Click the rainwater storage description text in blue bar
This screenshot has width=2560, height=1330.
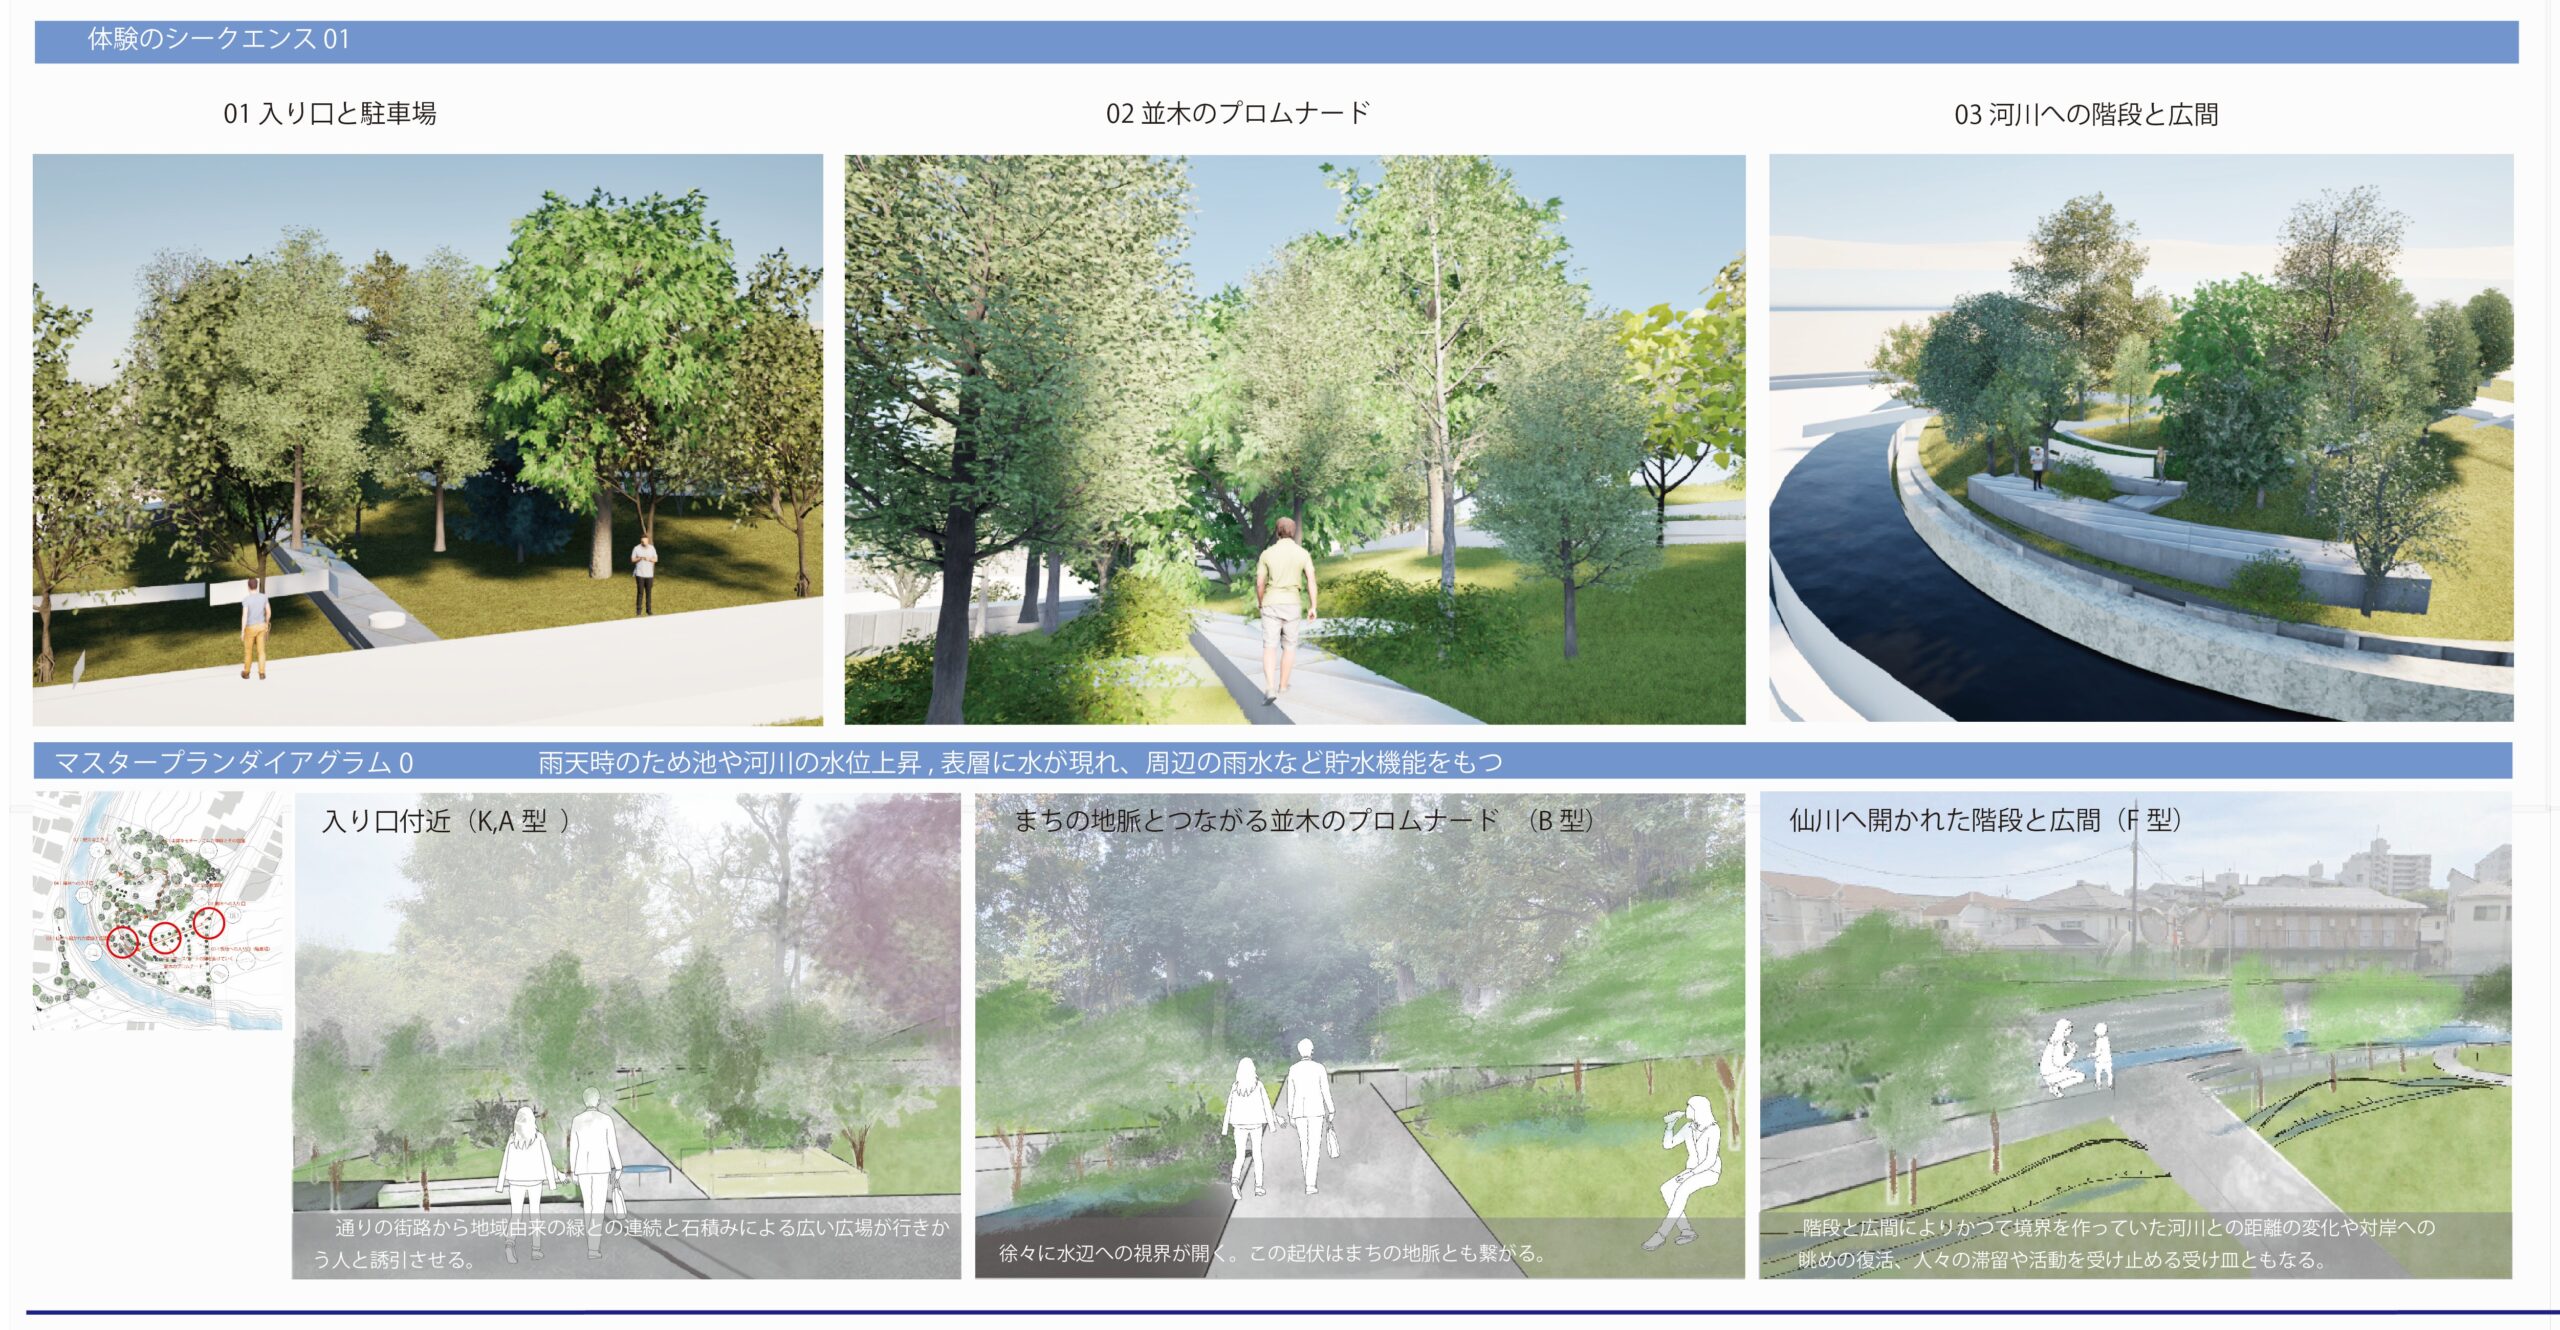pos(1020,763)
